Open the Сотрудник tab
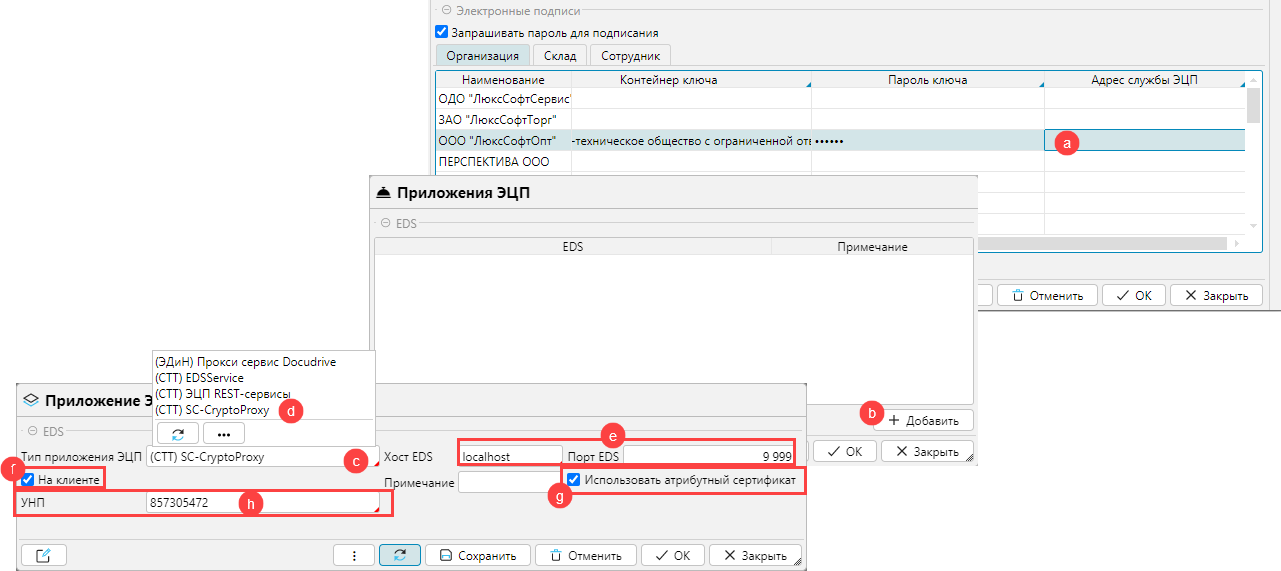 point(629,56)
